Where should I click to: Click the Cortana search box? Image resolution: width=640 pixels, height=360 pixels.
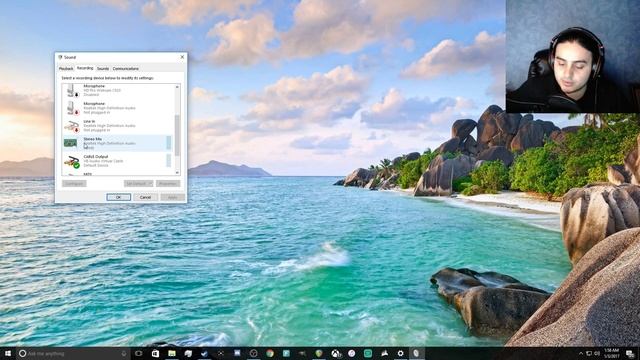(x=73, y=353)
